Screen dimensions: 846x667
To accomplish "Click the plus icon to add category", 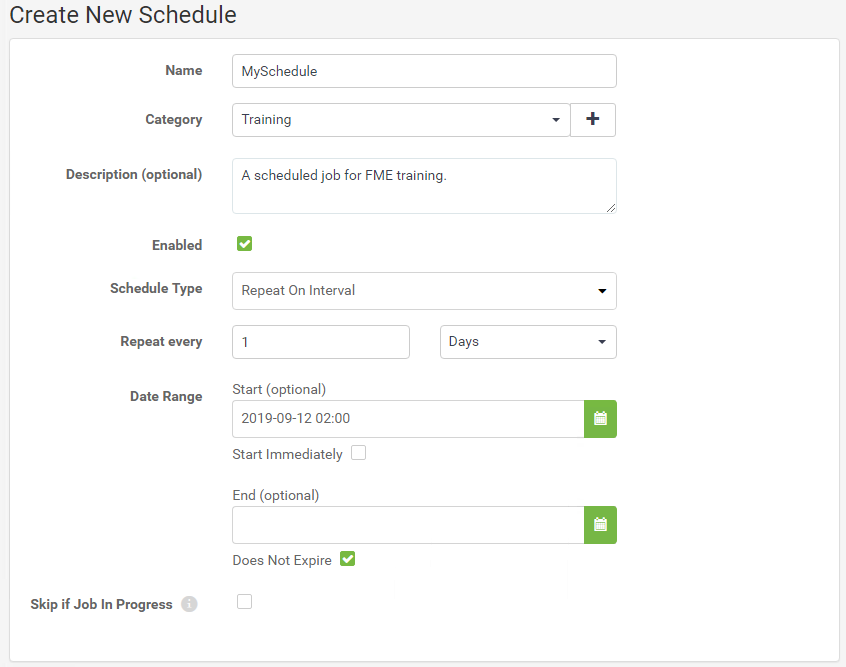I will [x=593, y=120].
